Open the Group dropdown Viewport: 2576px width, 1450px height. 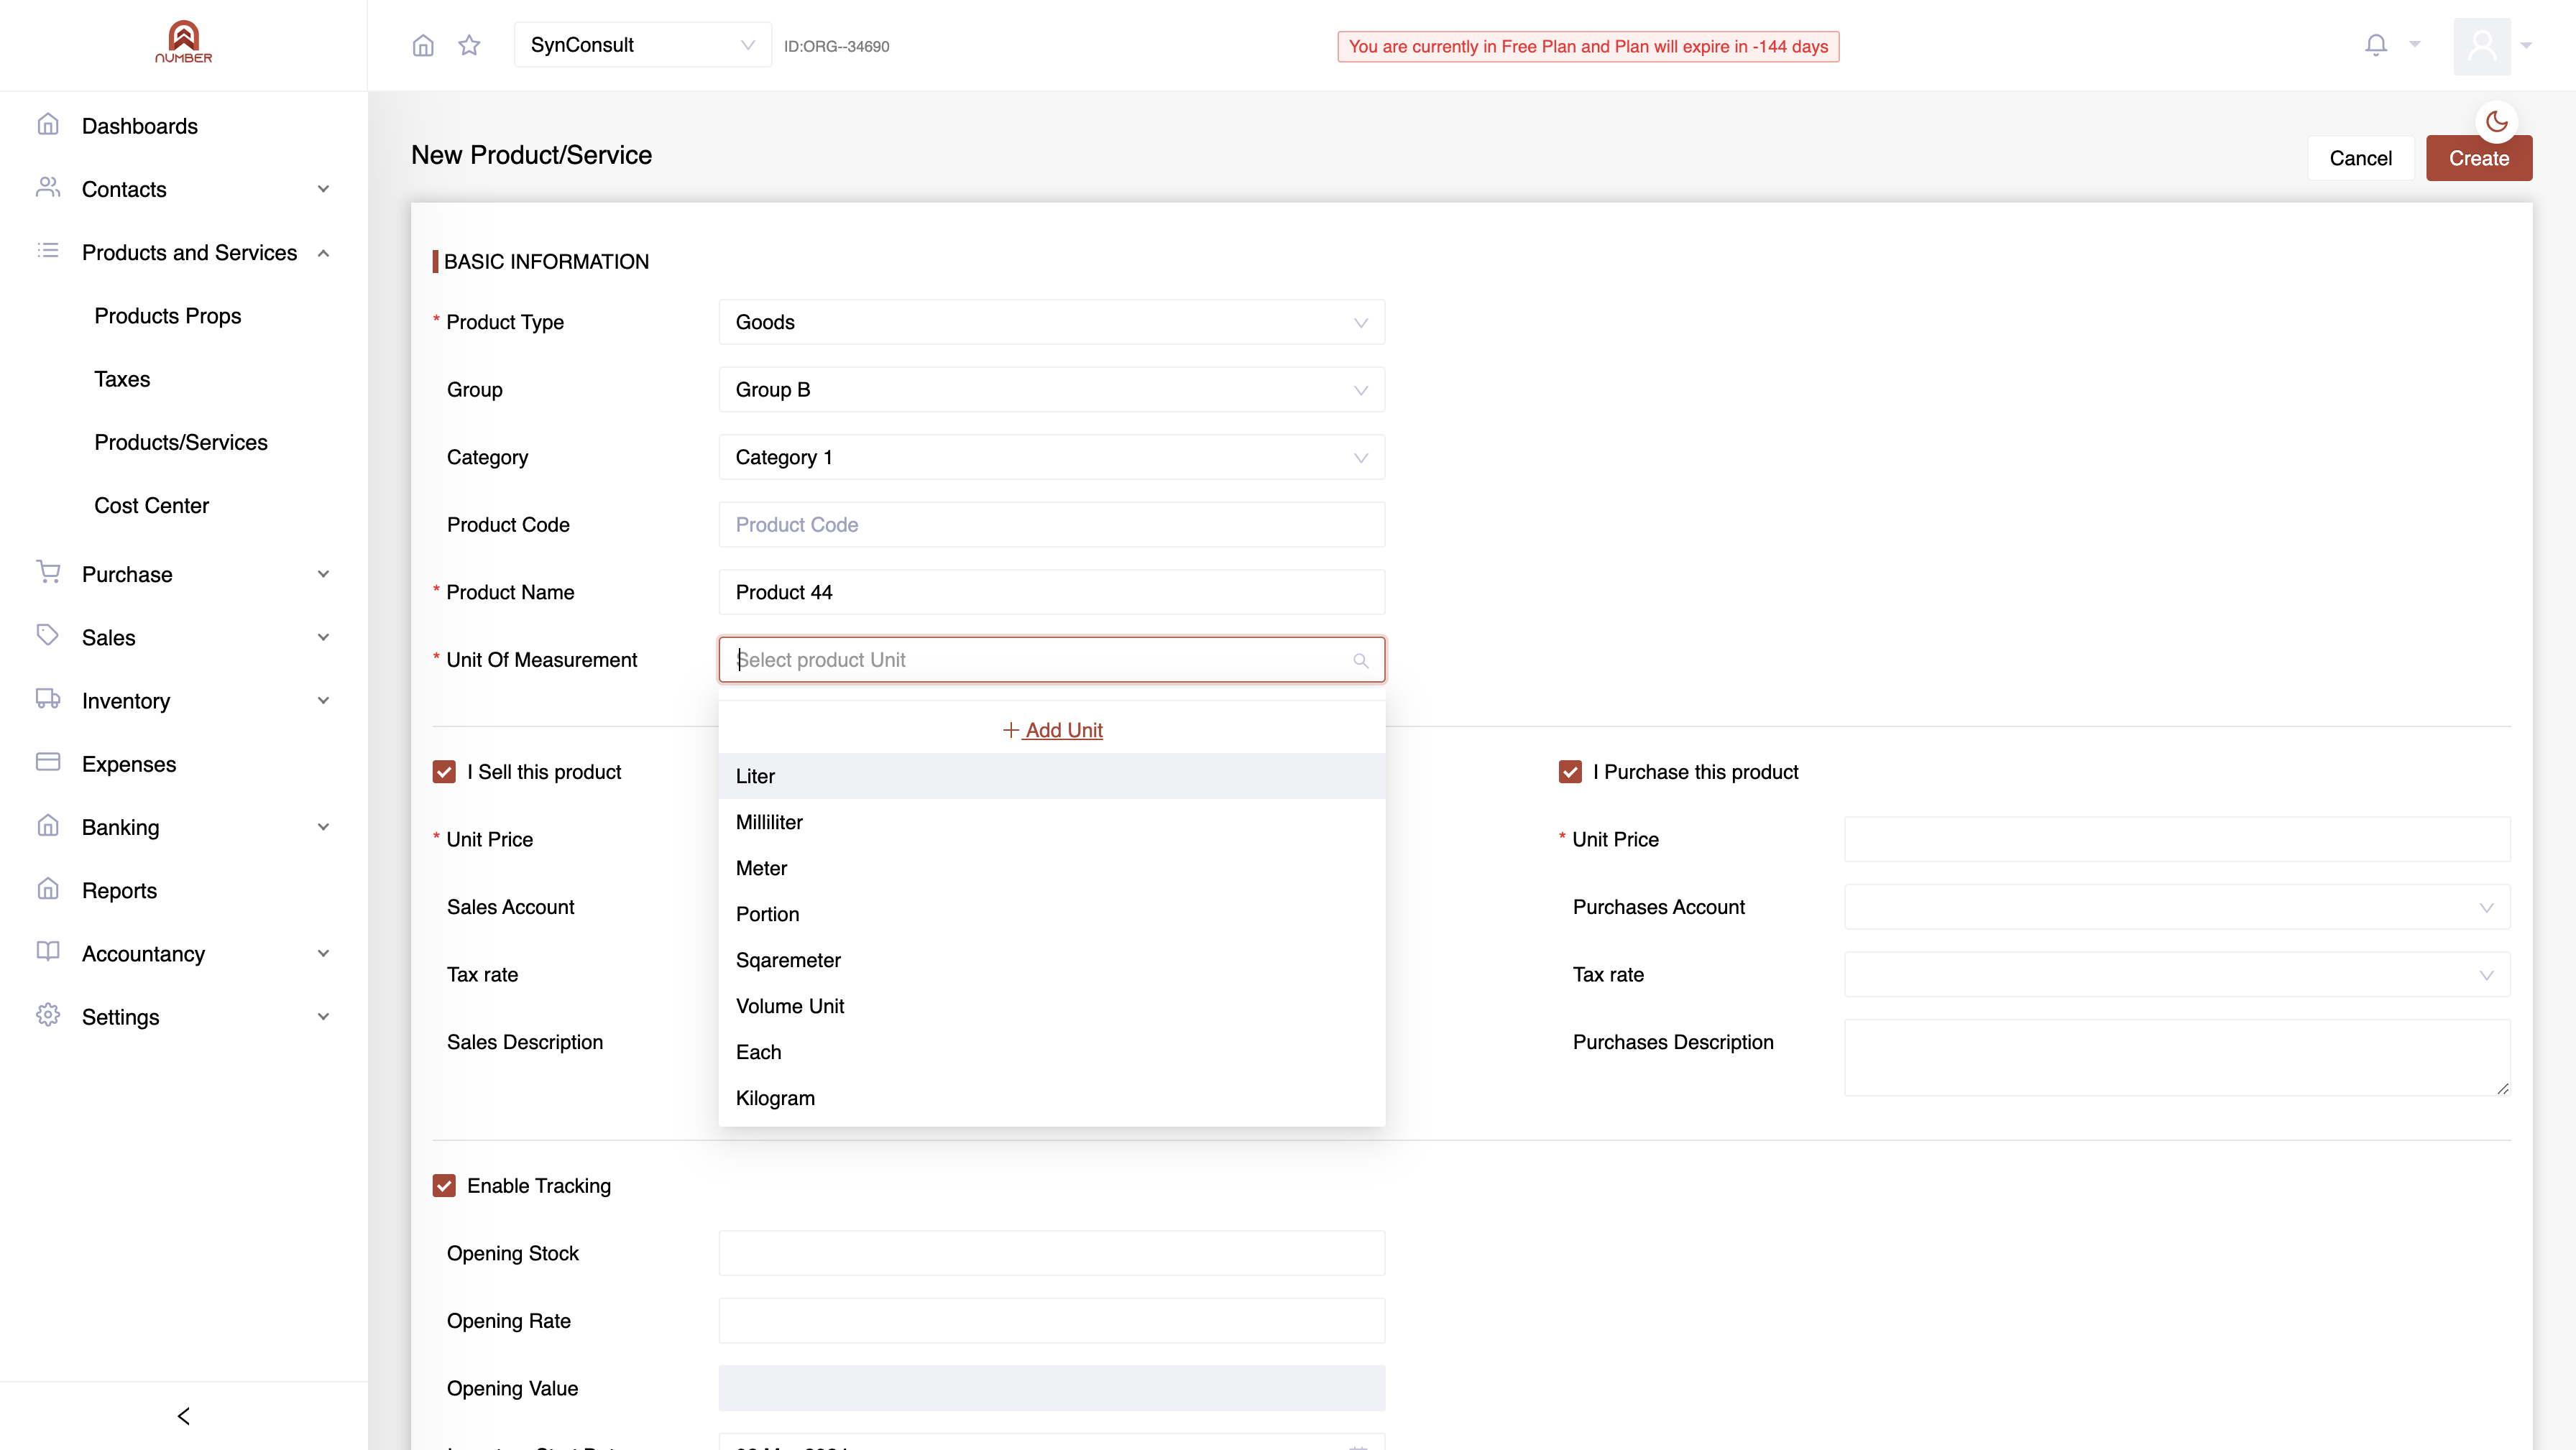[1052, 390]
